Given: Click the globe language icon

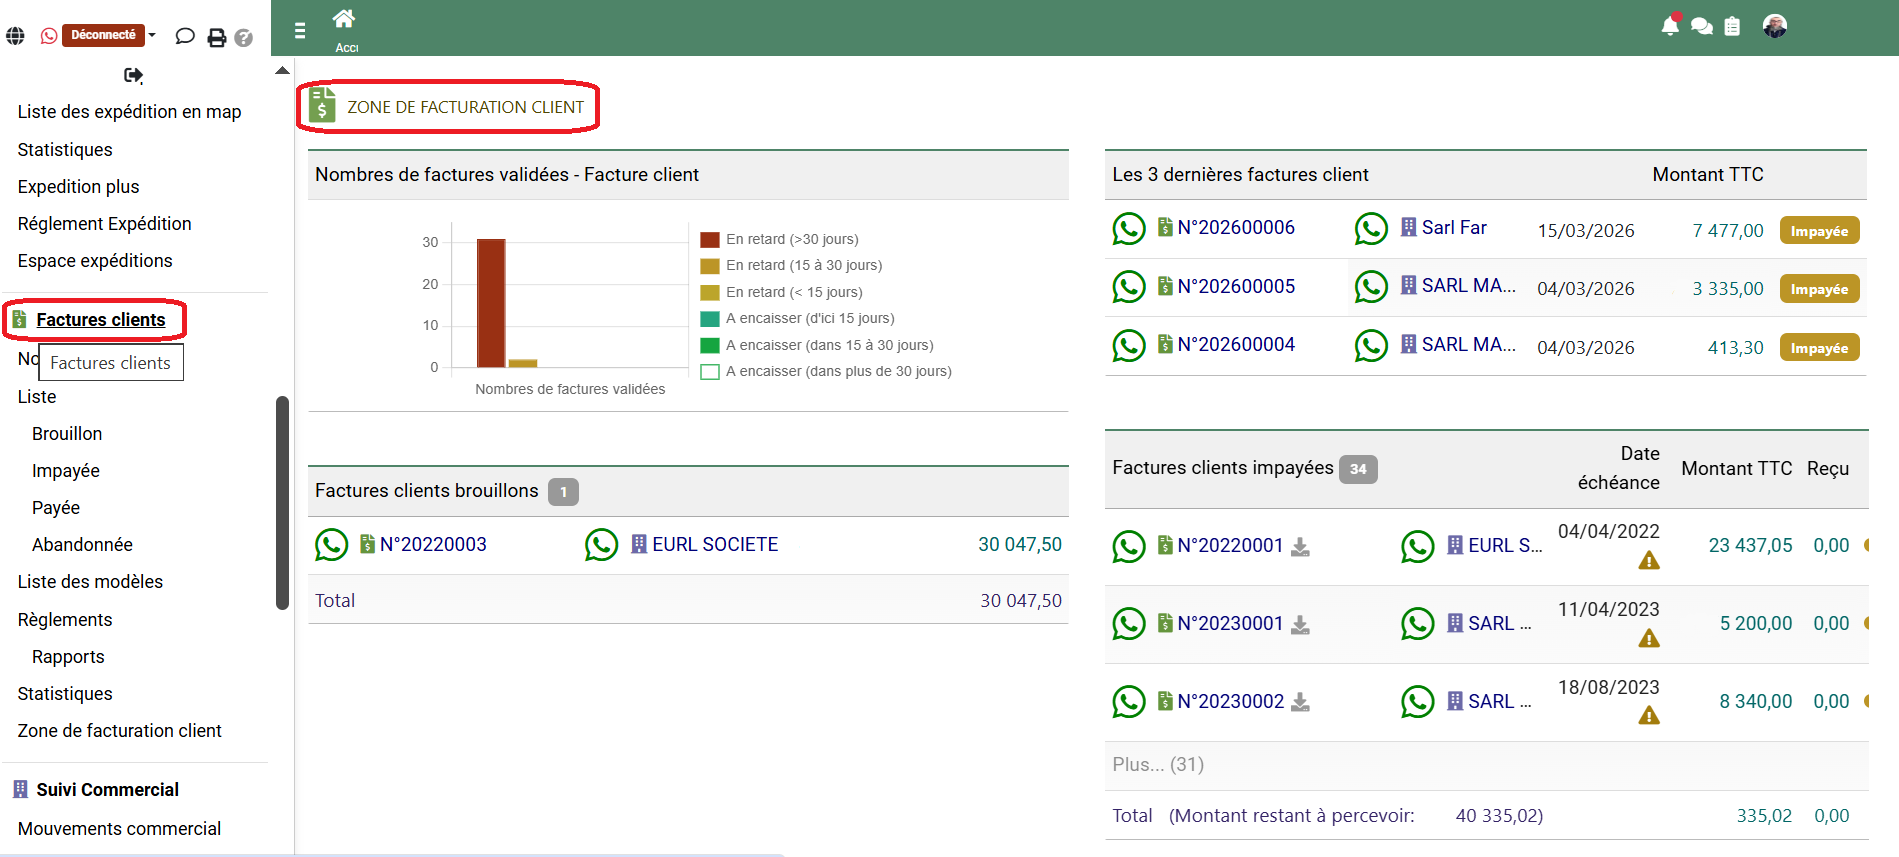Looking at the screenshot, I should click(x=15, y=36).
